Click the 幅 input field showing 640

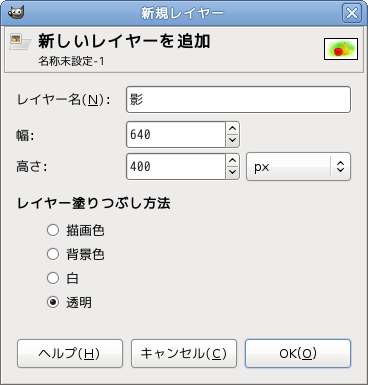coord(176,135)
